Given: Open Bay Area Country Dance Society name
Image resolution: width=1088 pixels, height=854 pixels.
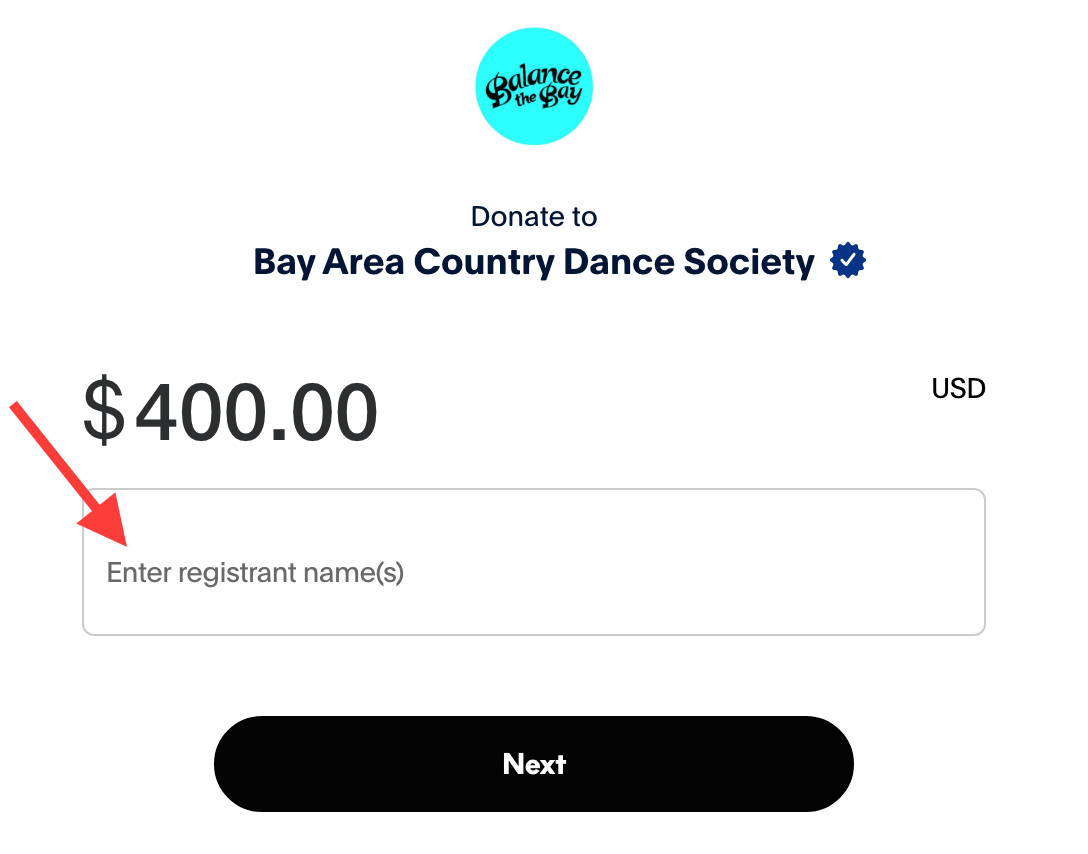Looking at the screenshot, I should pos(534,262).
